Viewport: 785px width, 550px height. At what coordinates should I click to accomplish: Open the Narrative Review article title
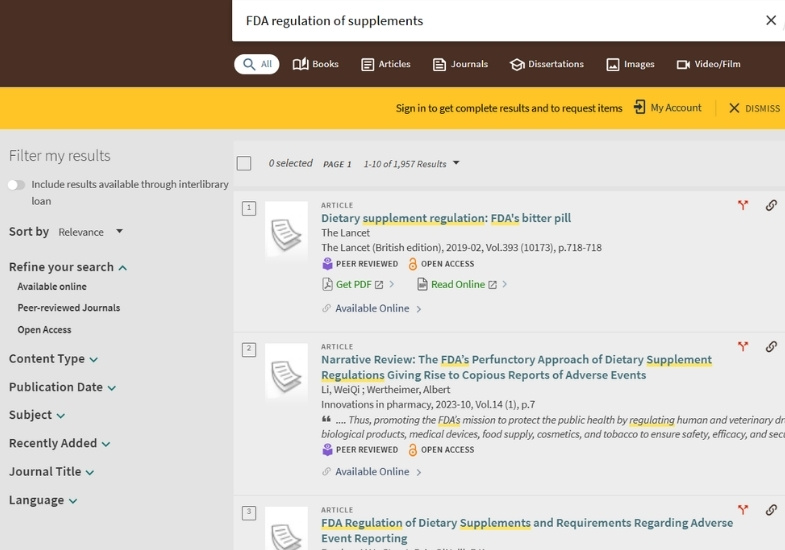516,367
